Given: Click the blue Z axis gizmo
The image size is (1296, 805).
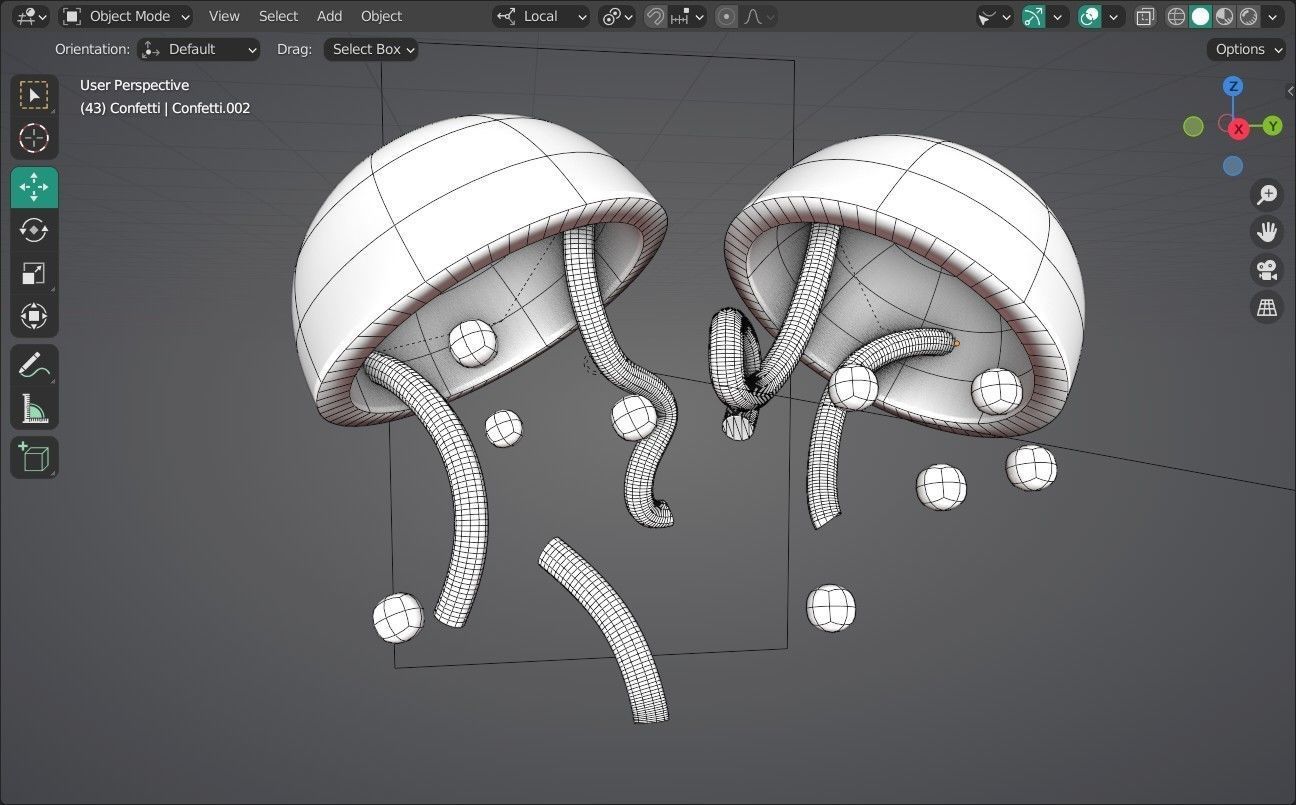Looking at the screenshot, I should 1233,86.
